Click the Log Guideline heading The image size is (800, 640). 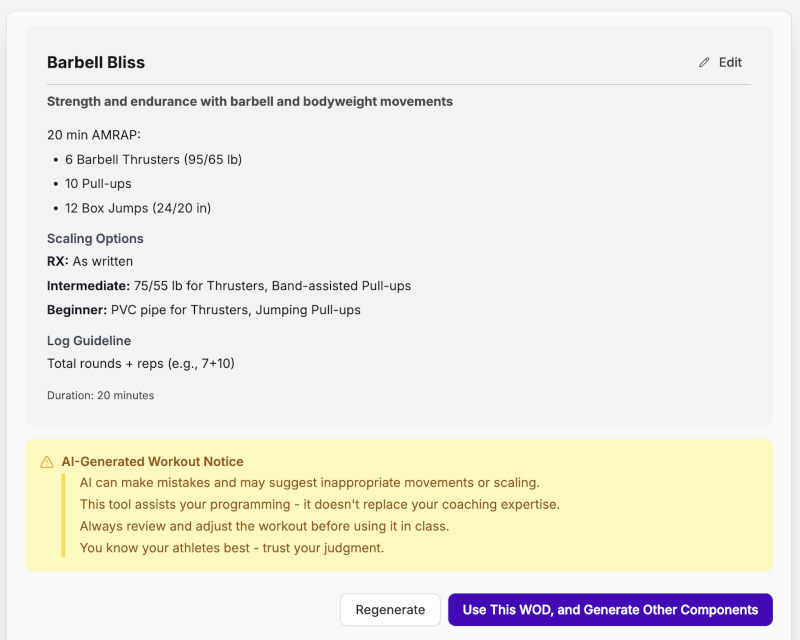click(89, 341)
